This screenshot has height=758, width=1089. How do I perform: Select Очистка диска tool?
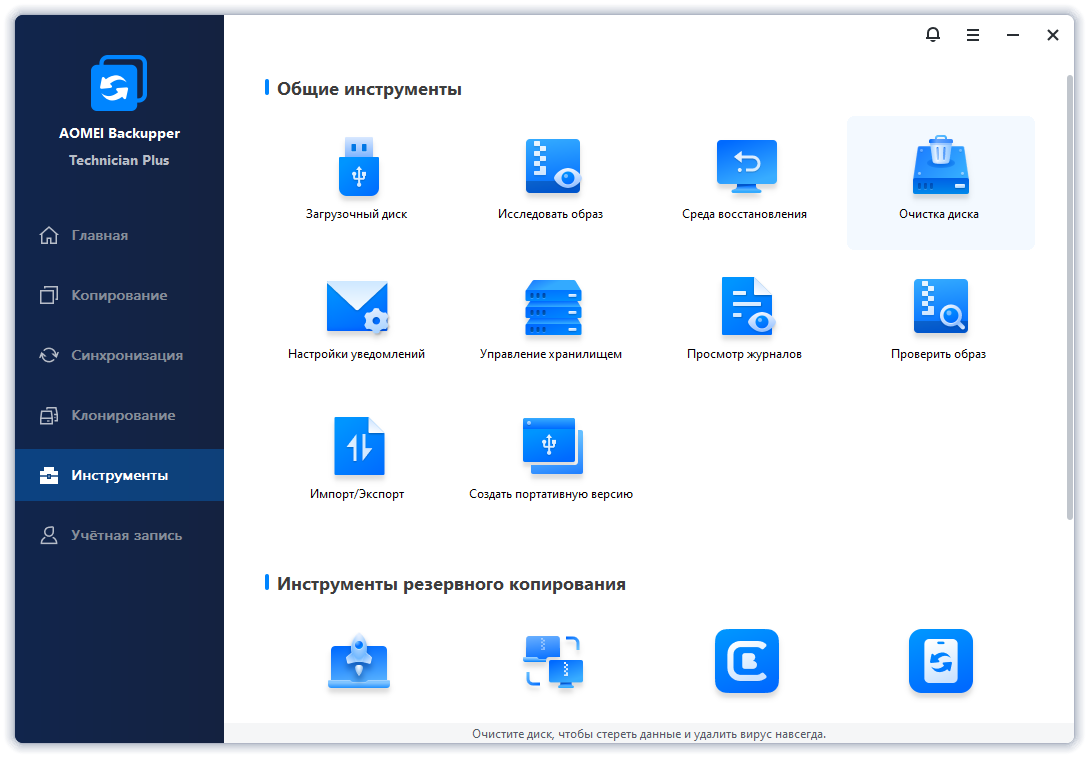coord(940,167)
